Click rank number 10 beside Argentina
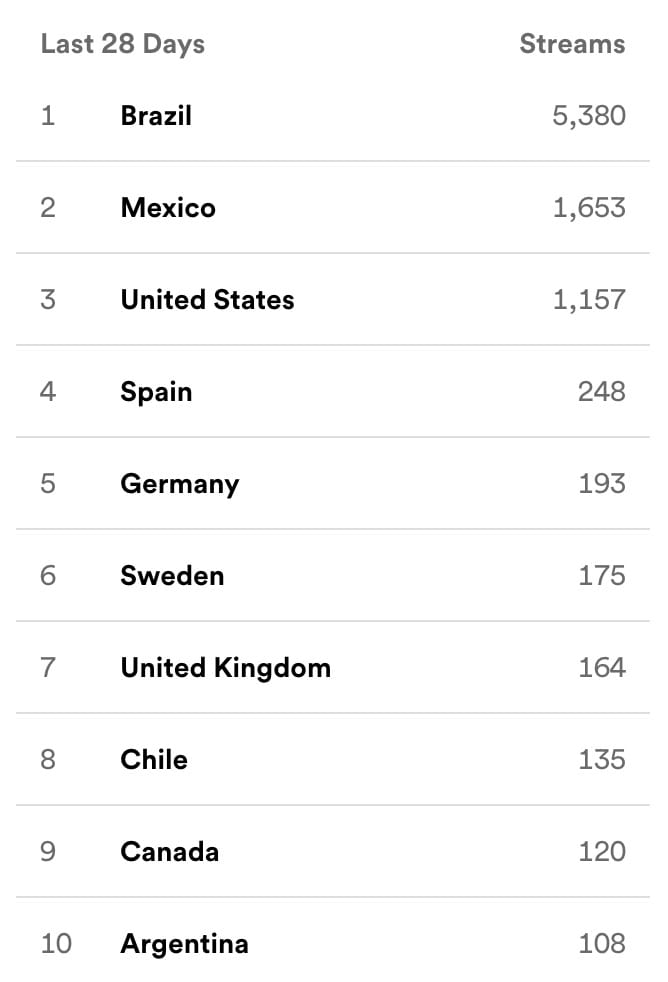 tap(56, 944)
